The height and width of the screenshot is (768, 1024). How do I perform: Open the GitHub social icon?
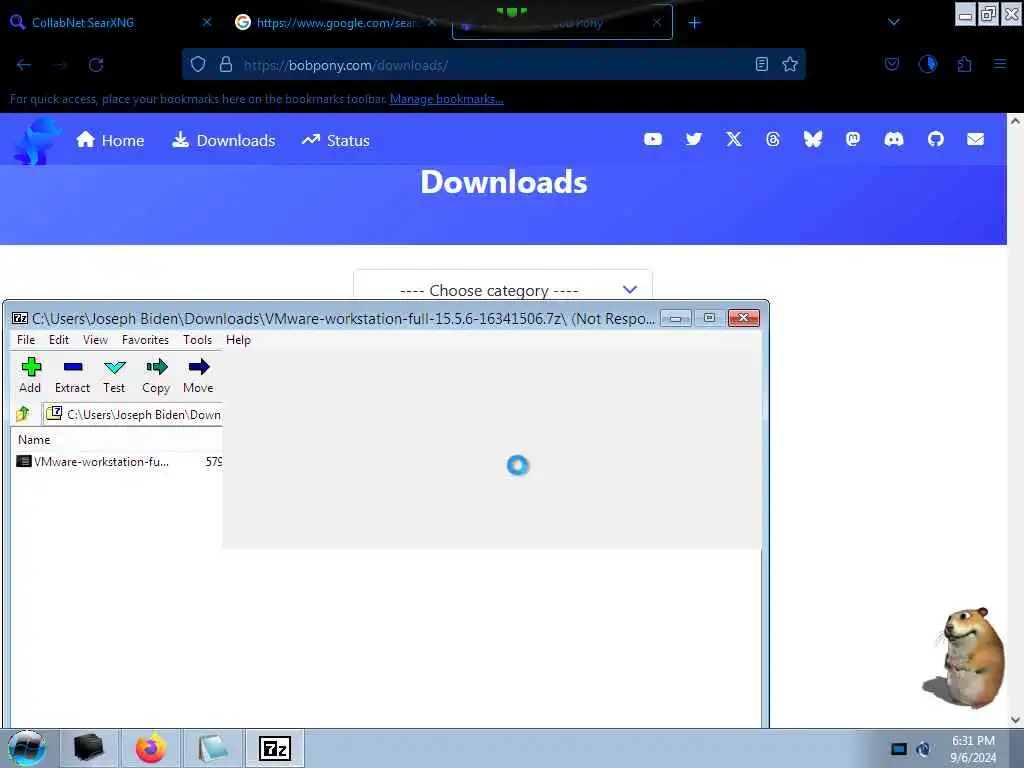tap(936, 139)
